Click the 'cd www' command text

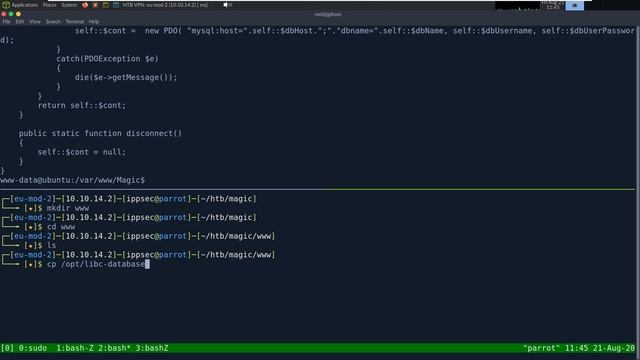coord(61,227)
